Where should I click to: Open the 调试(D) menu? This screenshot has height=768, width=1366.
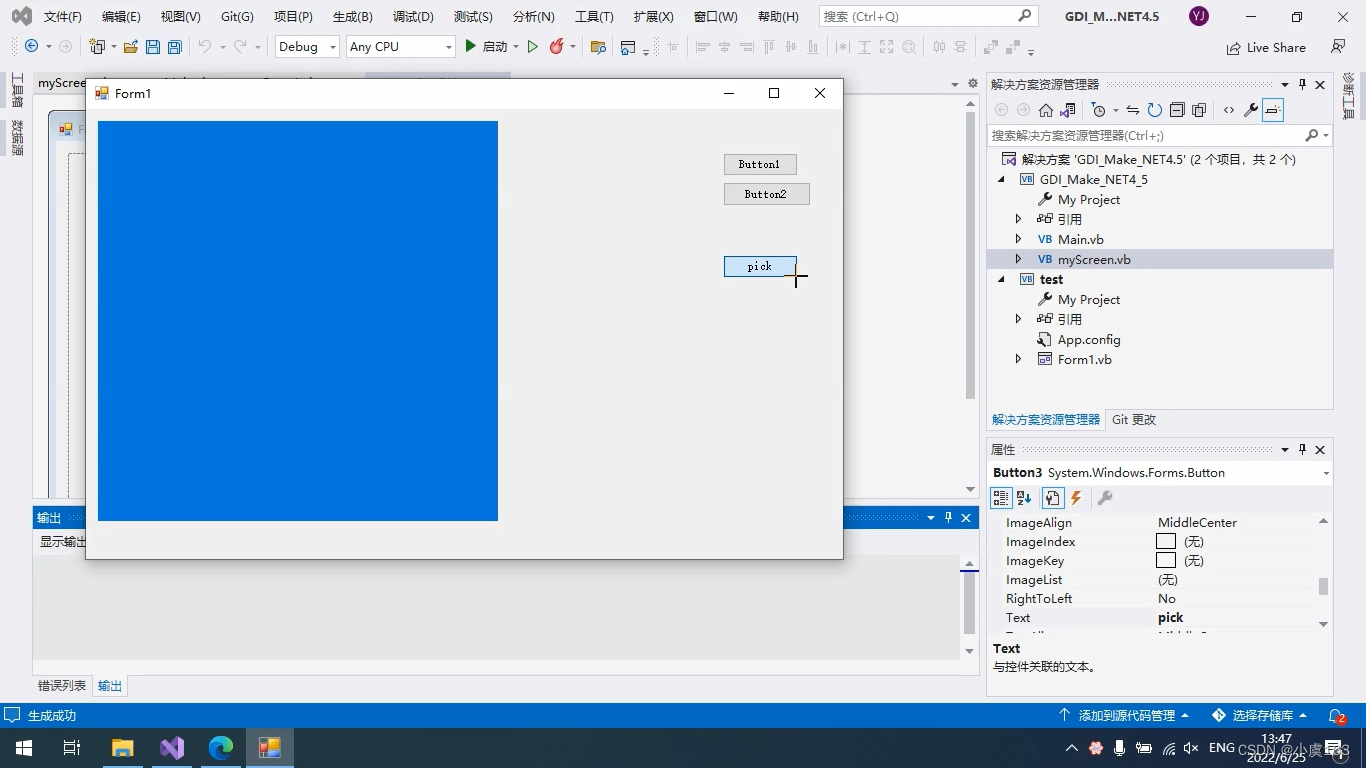point(413,17)
